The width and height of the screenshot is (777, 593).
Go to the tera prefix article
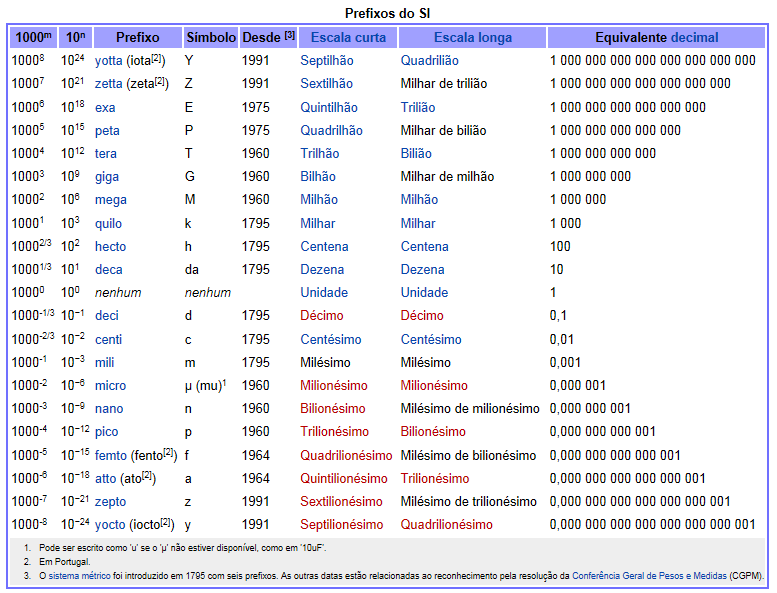[x=106, y=154]
